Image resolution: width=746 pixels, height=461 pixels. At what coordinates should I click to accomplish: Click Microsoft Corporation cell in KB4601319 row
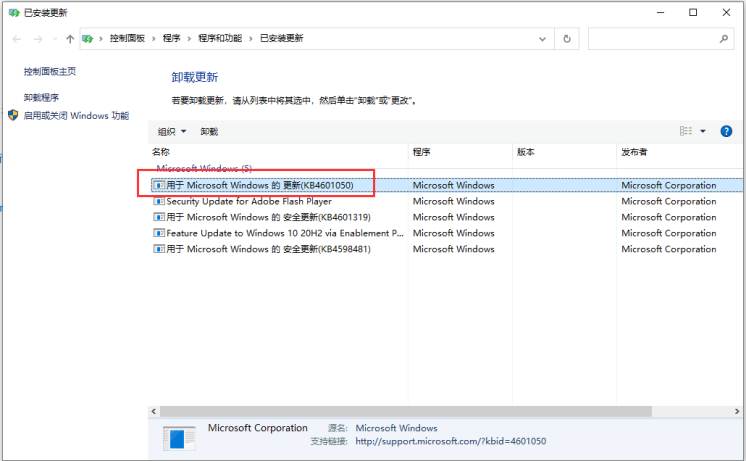tap(668, 217)
